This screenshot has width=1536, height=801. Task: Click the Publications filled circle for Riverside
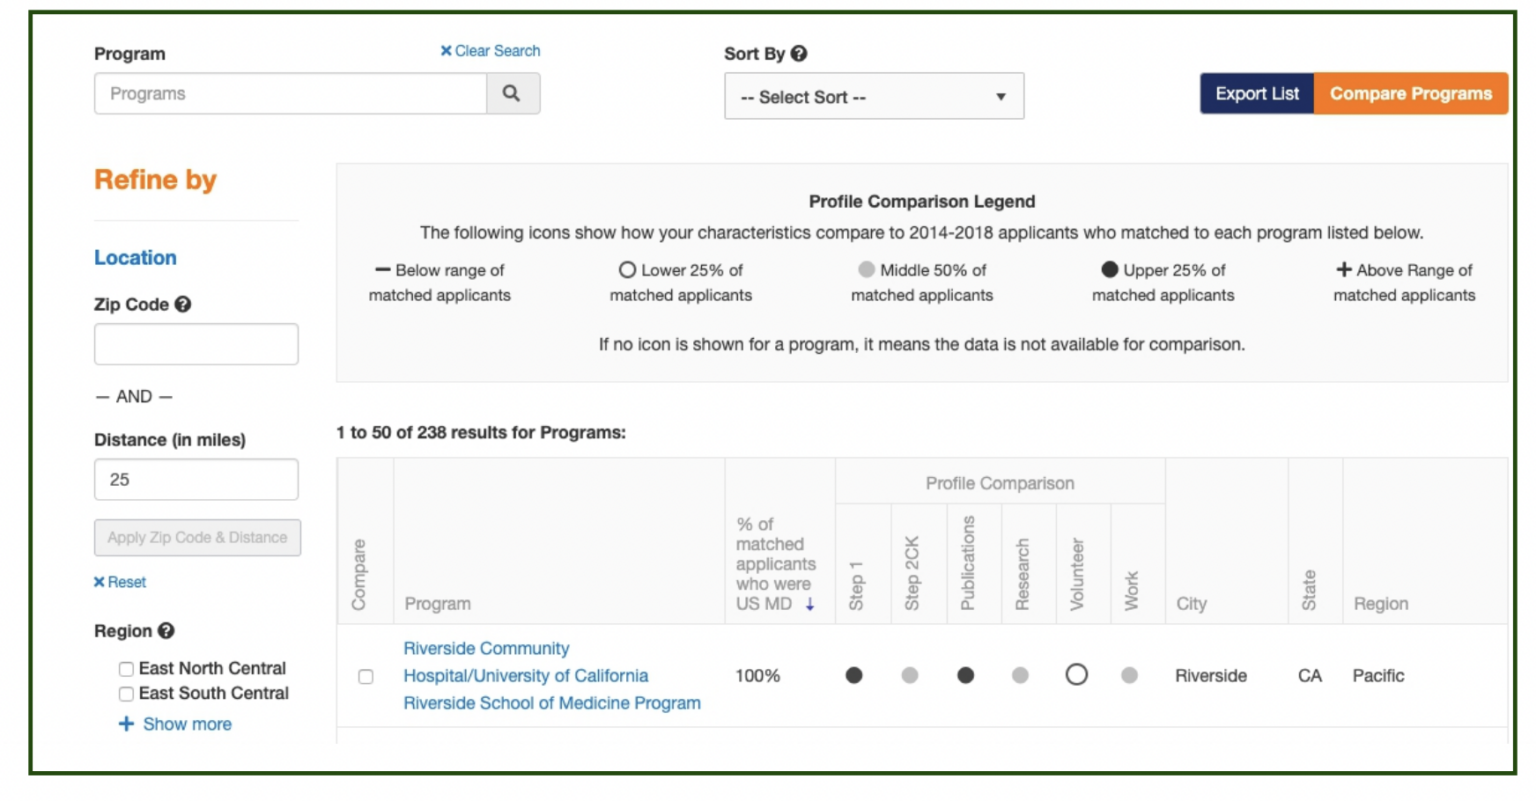(965, 675)
